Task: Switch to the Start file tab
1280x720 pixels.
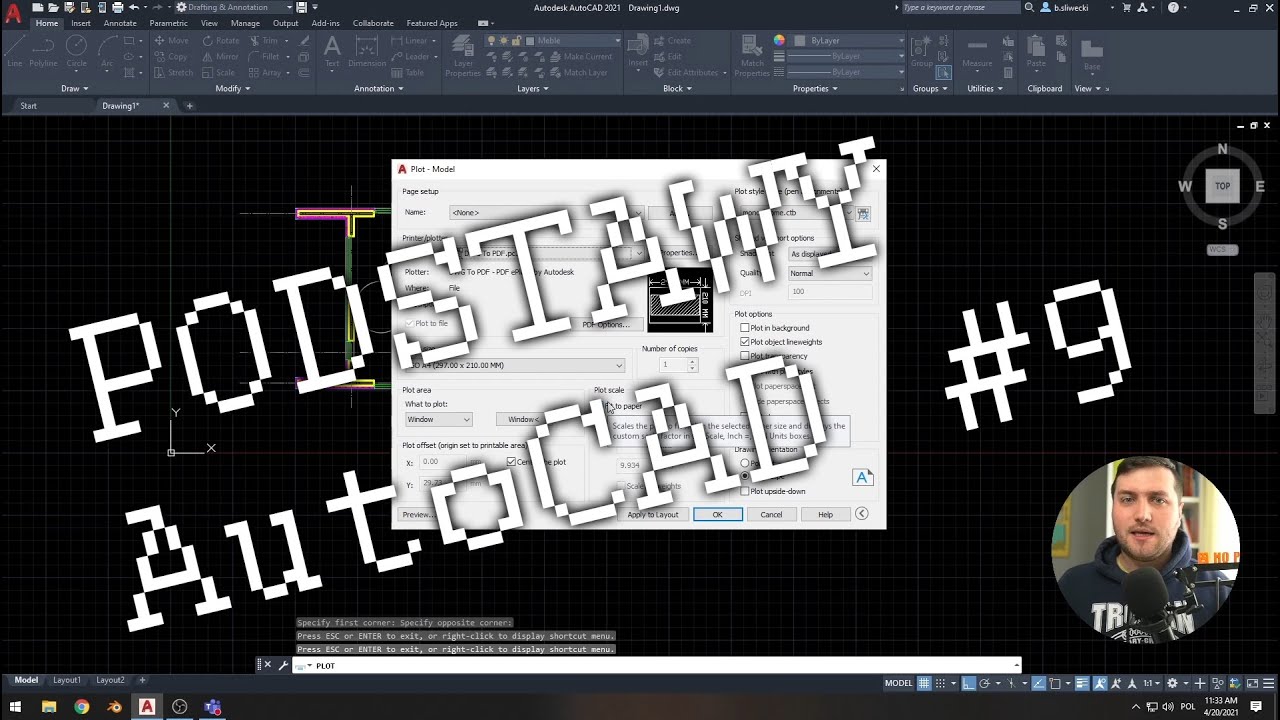Action: tap(28, 106)
